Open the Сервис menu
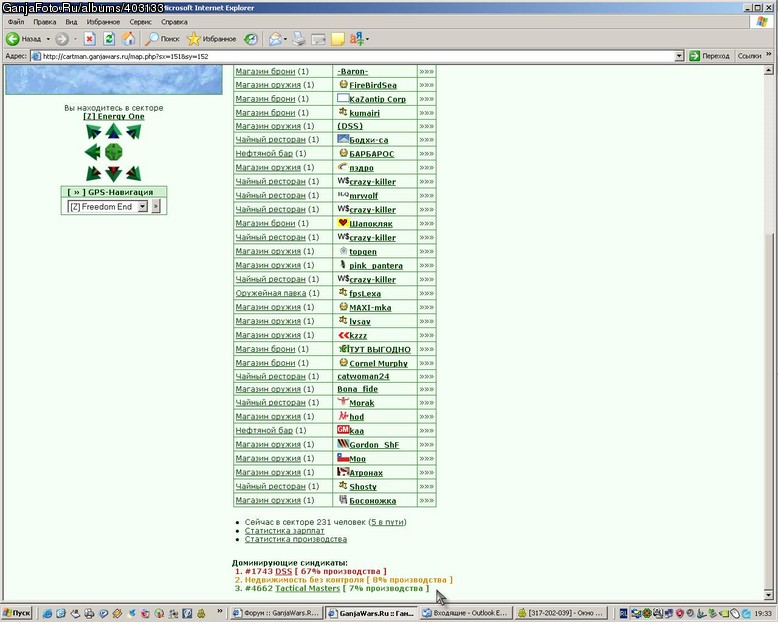The image size is (778, 622). click(x=140, y=22)
